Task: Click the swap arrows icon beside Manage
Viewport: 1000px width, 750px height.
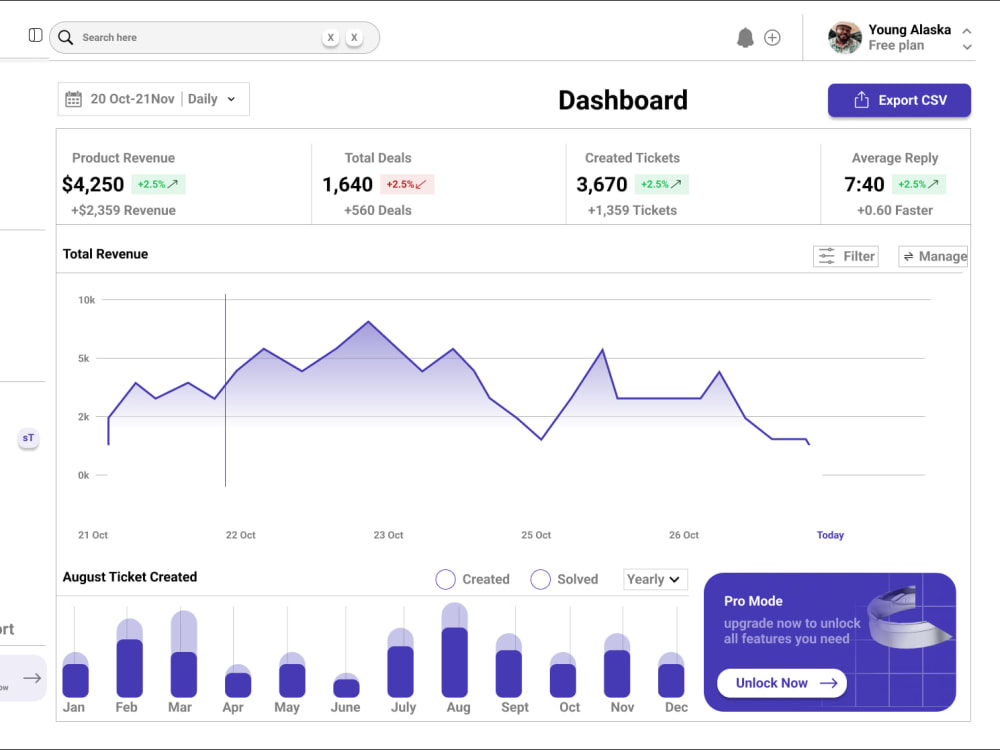Action: 908,256
